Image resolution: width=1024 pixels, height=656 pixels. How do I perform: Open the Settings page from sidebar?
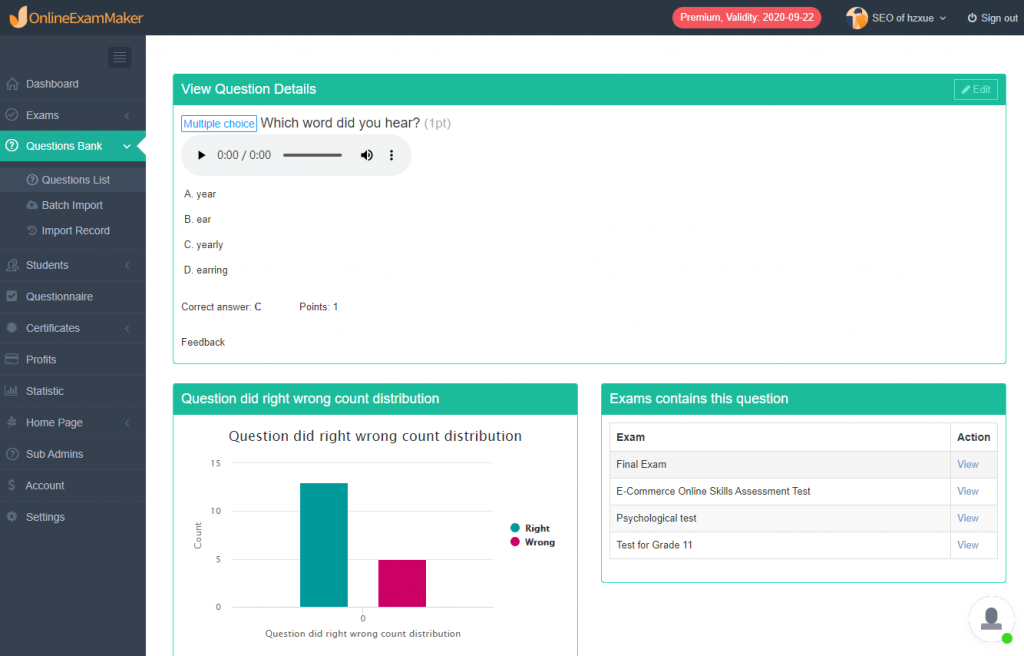[45, 517]
